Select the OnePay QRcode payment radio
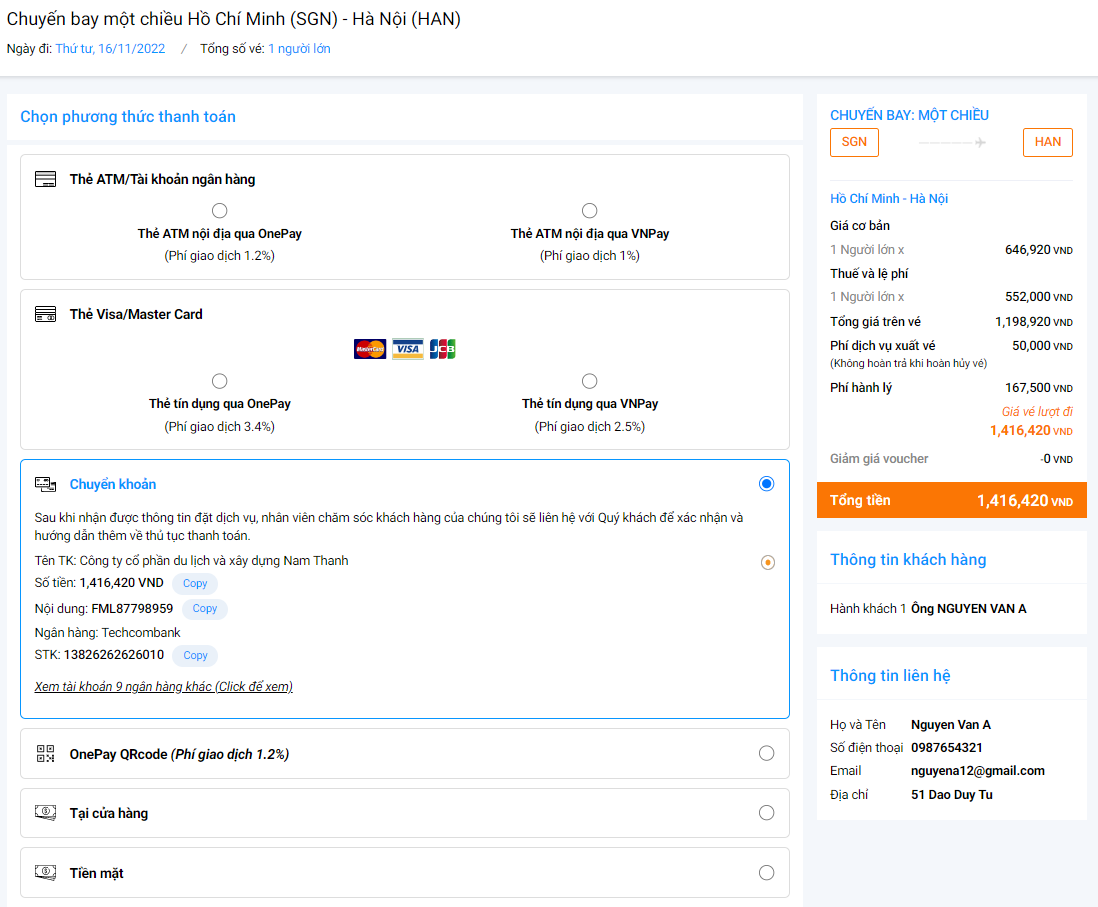 tap(766, 754)
